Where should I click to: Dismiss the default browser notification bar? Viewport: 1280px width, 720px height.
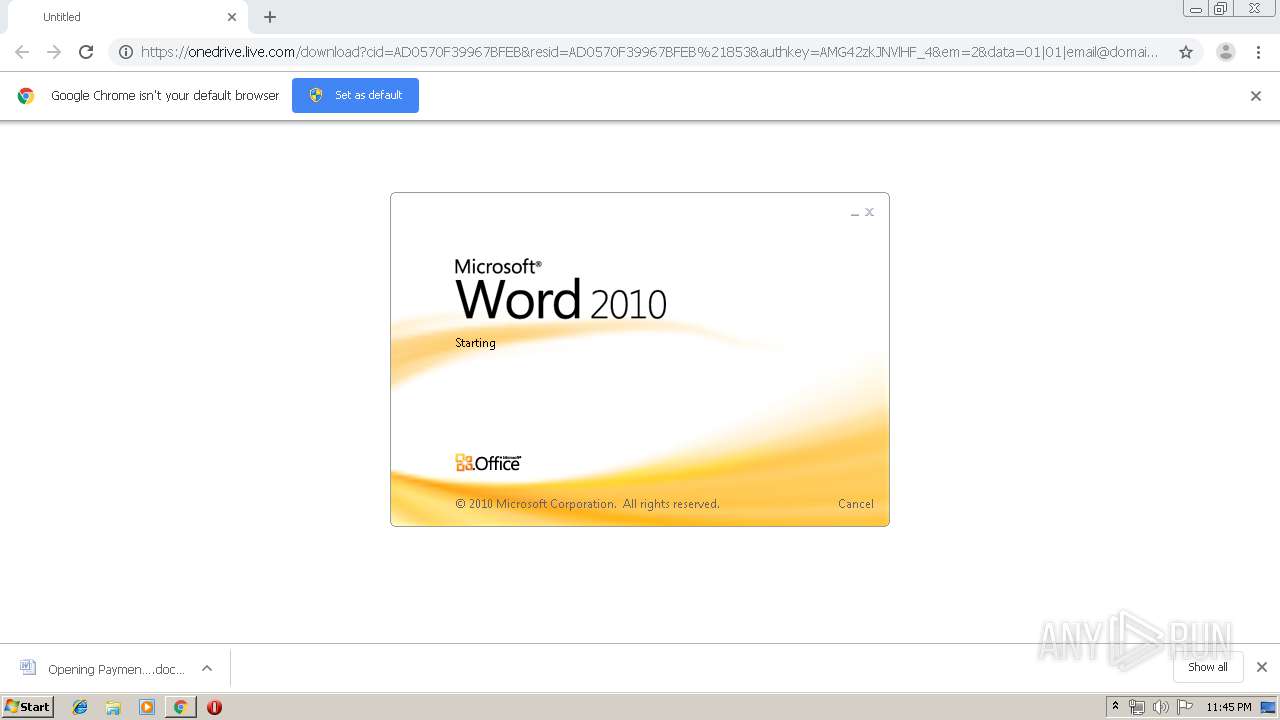(x=1256, y=96)
